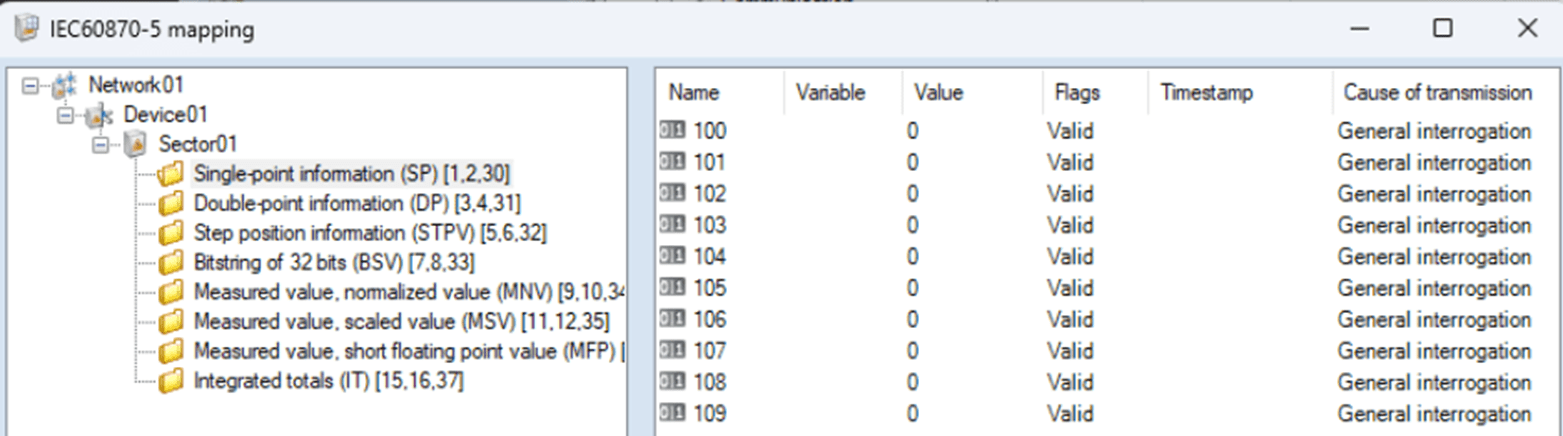Click the data point icon for row 106
The width and height of the screenshot is (1563, 436).
pos(672,319)
